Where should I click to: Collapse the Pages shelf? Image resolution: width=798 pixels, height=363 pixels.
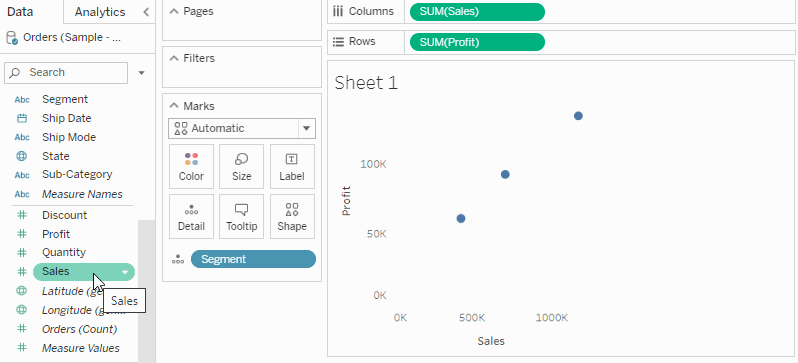click(x=175, y=11)
